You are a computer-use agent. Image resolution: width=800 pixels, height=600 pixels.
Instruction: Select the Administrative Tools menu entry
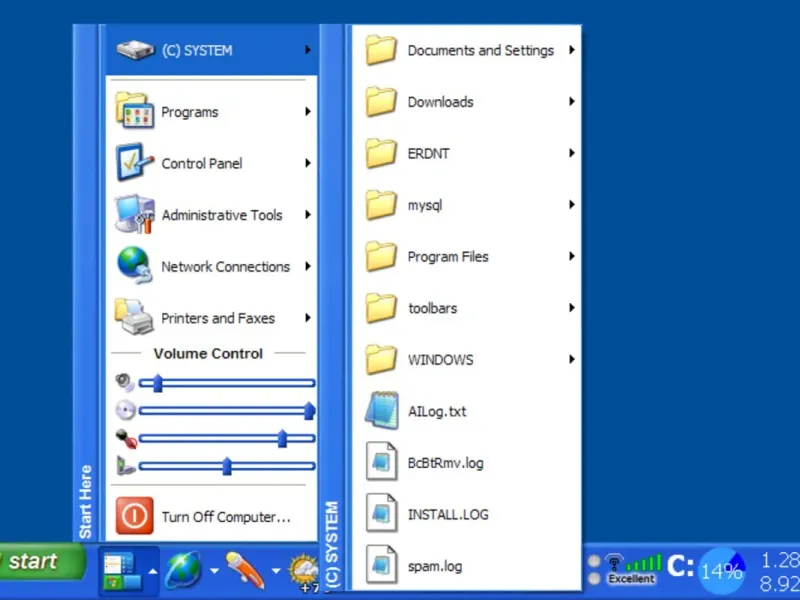pyautogui.click(x=212, y=214)
